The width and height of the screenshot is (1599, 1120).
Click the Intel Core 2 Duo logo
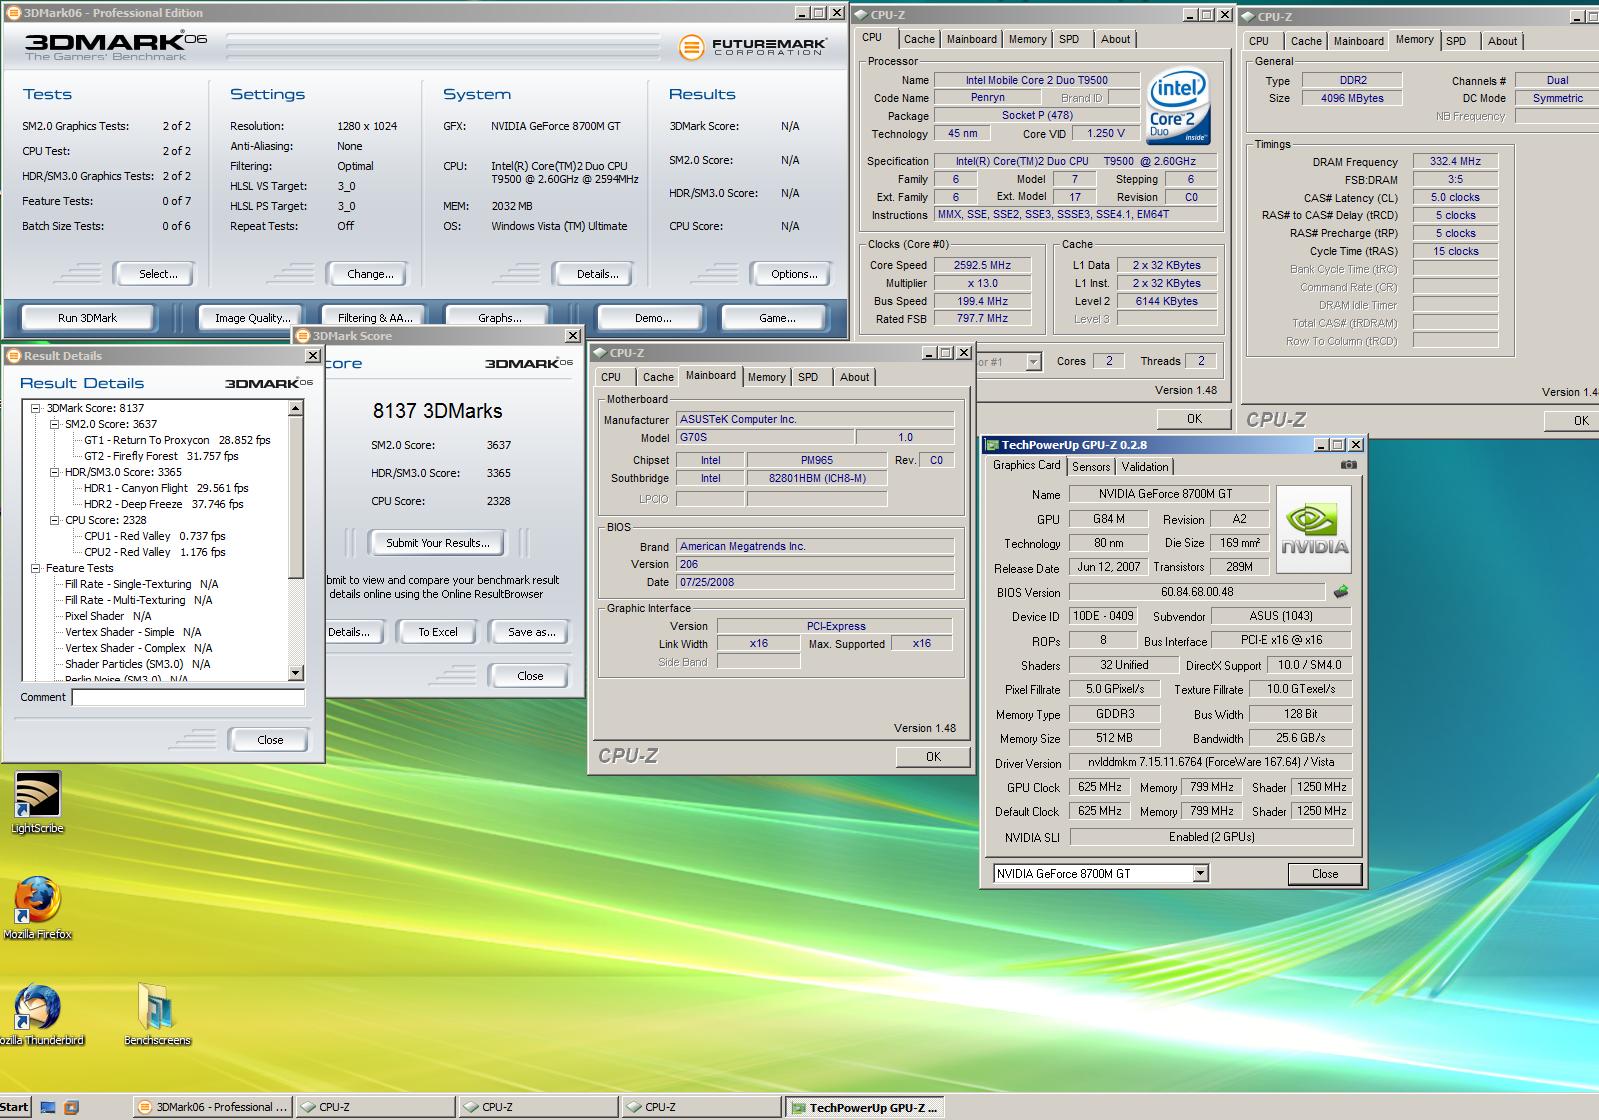coord(1178,106)
